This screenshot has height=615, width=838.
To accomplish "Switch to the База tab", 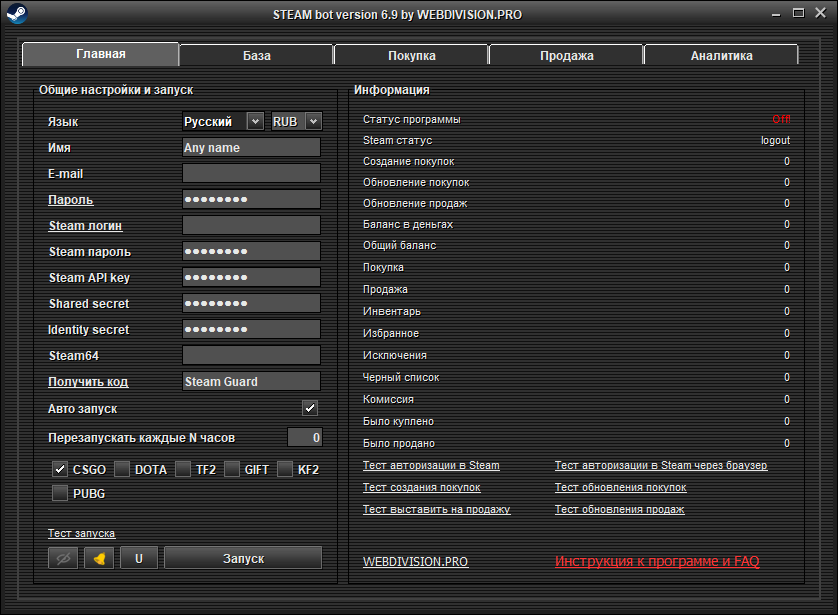I will point(256,55).
